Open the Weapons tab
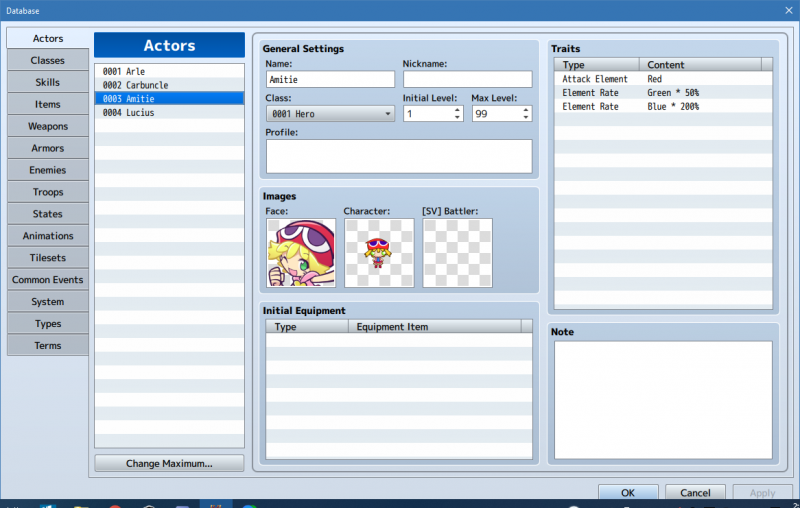Viewport: 800px width, 508px height. click(x=48, y=126)
